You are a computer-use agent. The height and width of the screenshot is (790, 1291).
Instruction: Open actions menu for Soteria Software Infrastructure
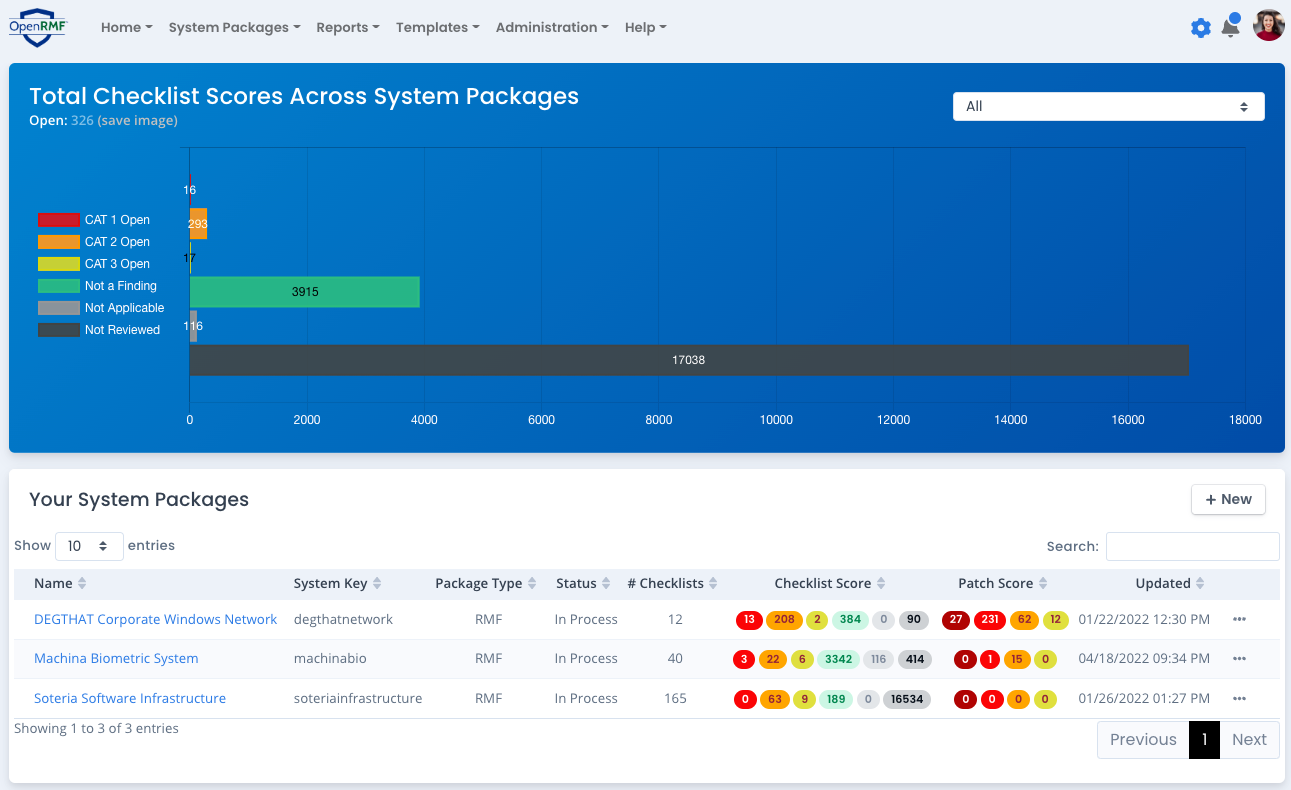coord(1239,698)
